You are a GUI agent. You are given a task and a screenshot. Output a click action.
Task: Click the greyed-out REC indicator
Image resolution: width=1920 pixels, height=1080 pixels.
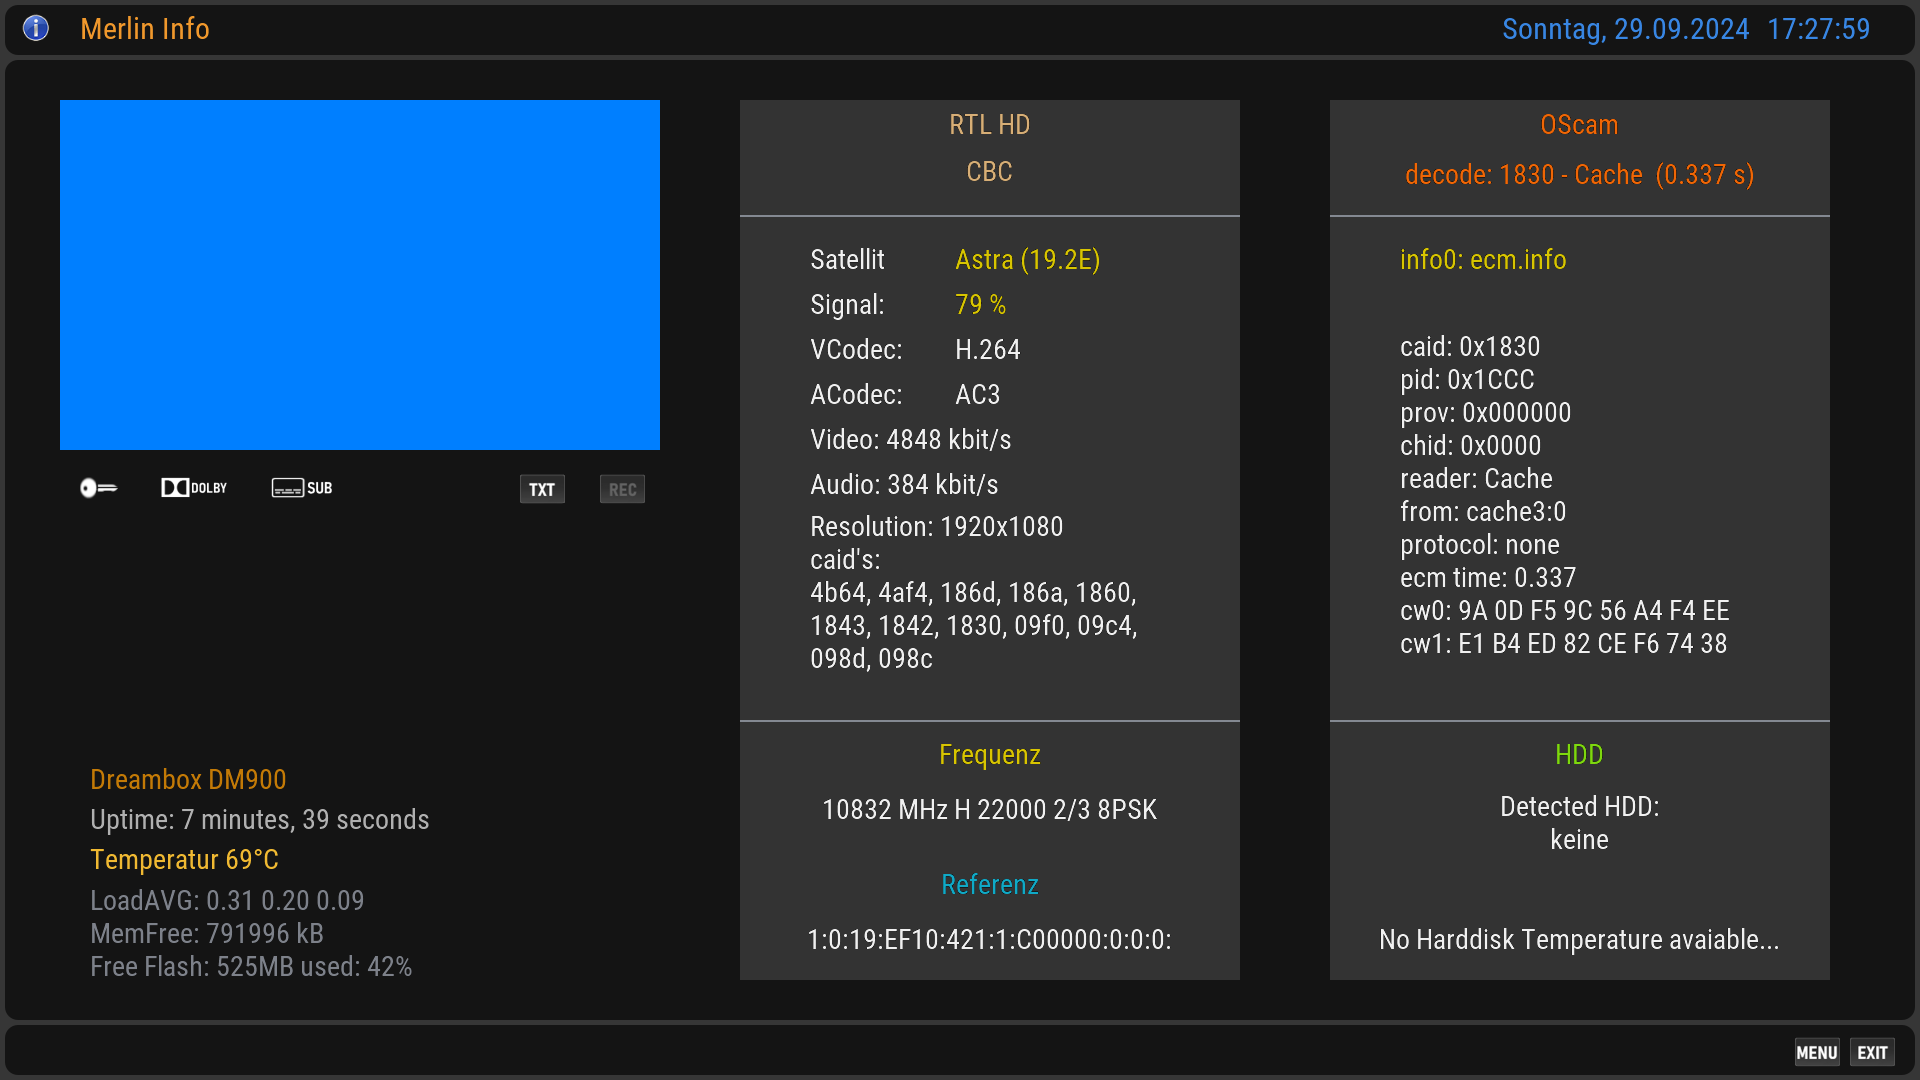(x=622, y=489)
